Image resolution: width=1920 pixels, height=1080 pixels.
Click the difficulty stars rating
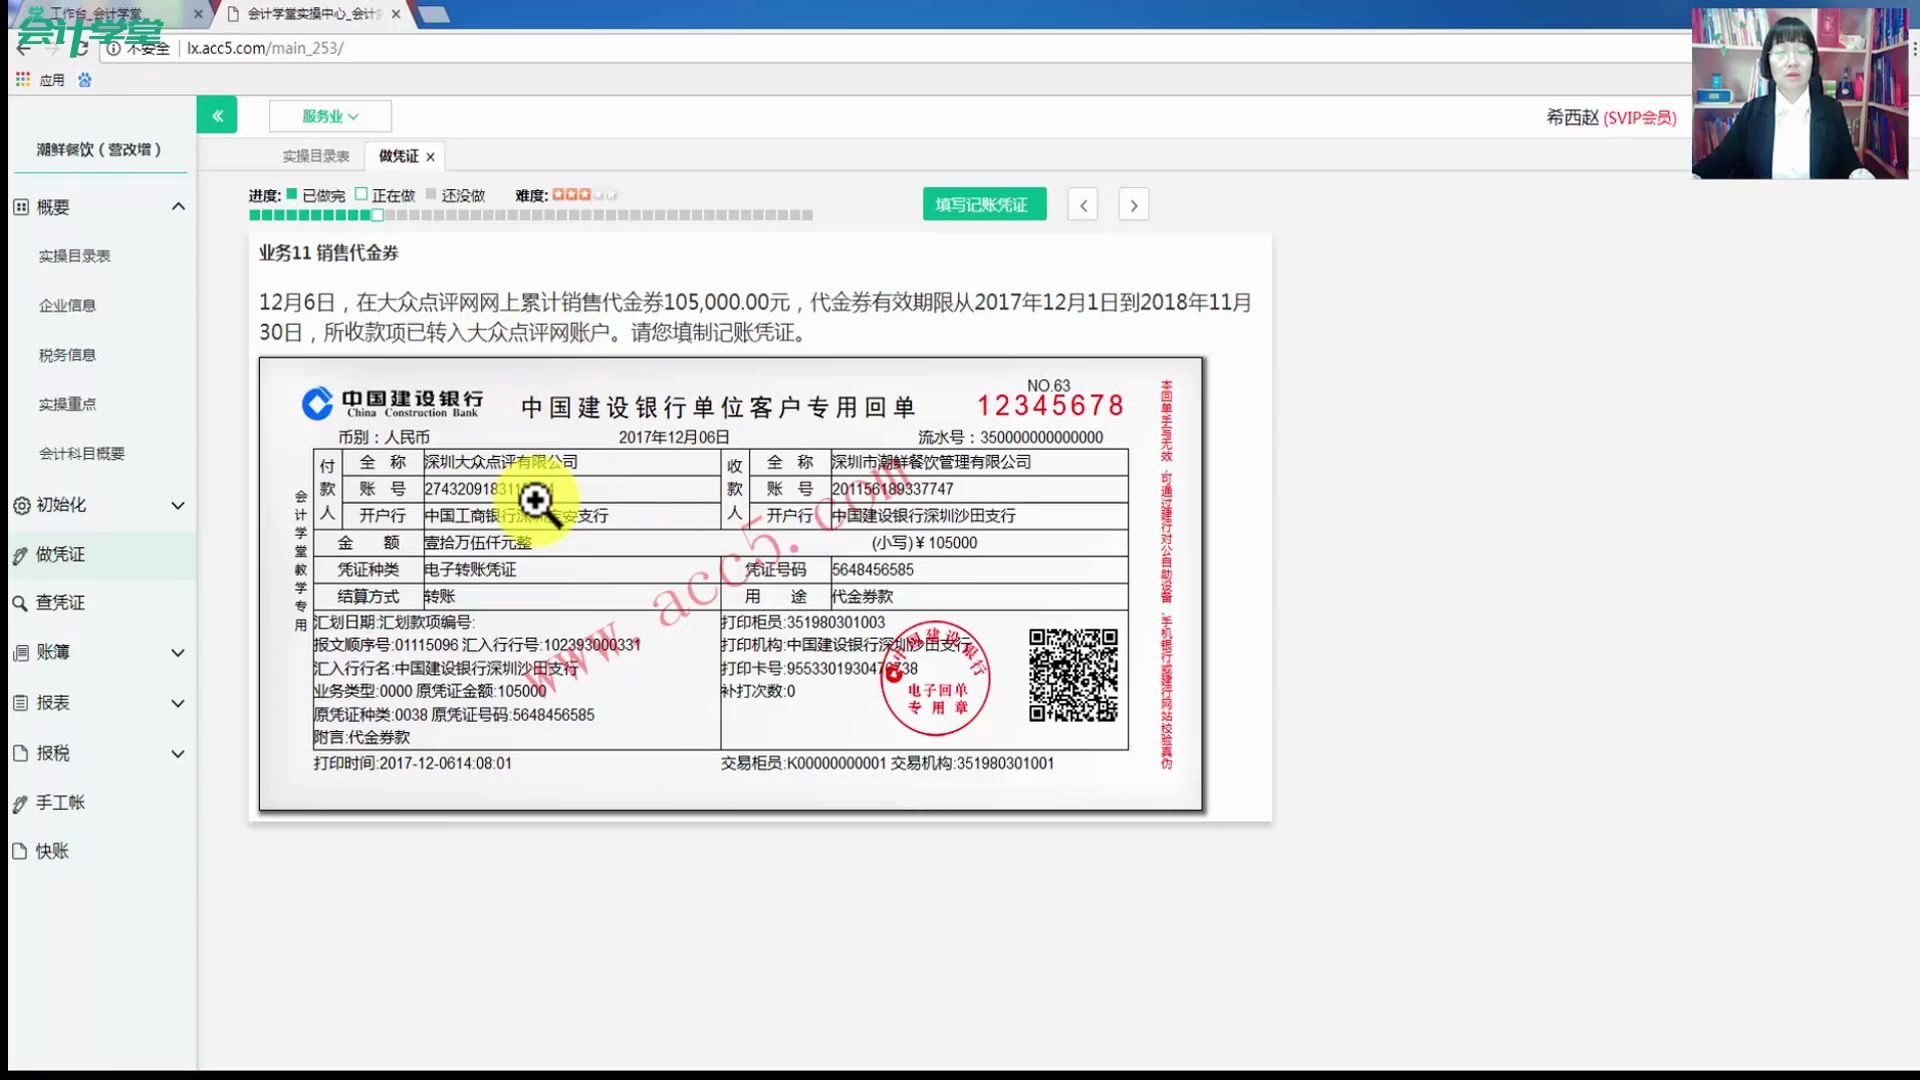click(x=585, y=195)
